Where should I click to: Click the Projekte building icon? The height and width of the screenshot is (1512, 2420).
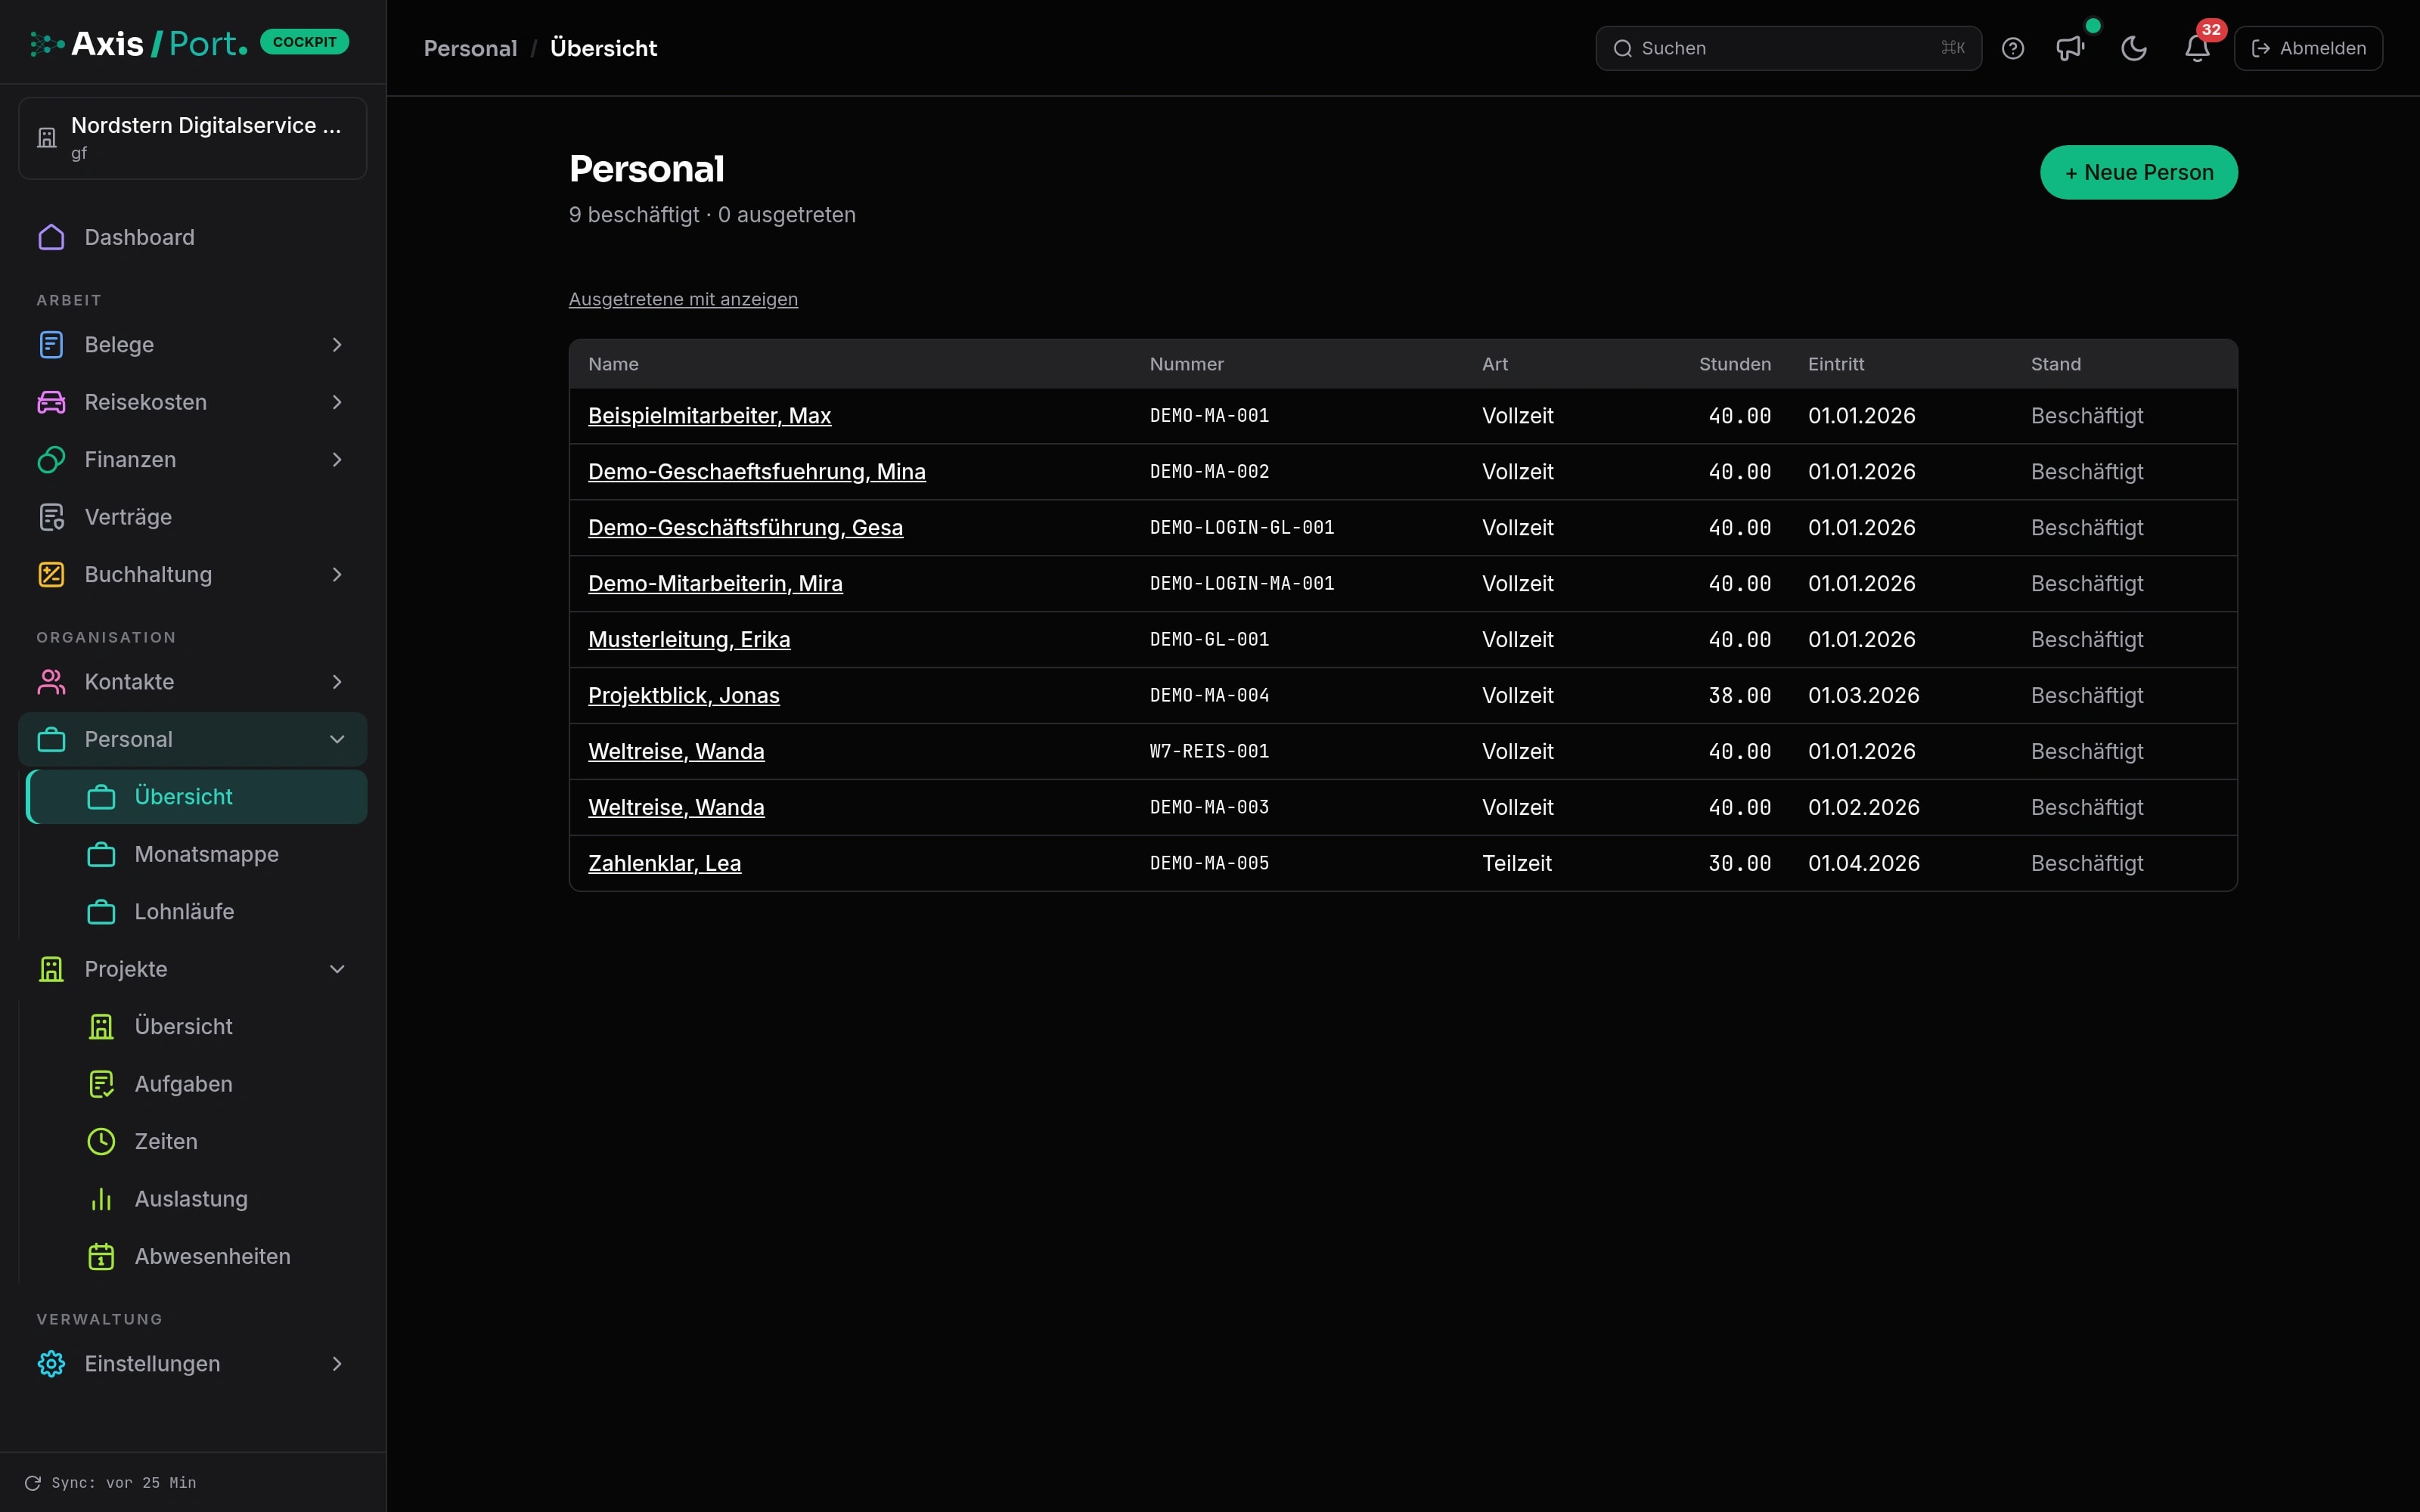[x=51, y=969]
